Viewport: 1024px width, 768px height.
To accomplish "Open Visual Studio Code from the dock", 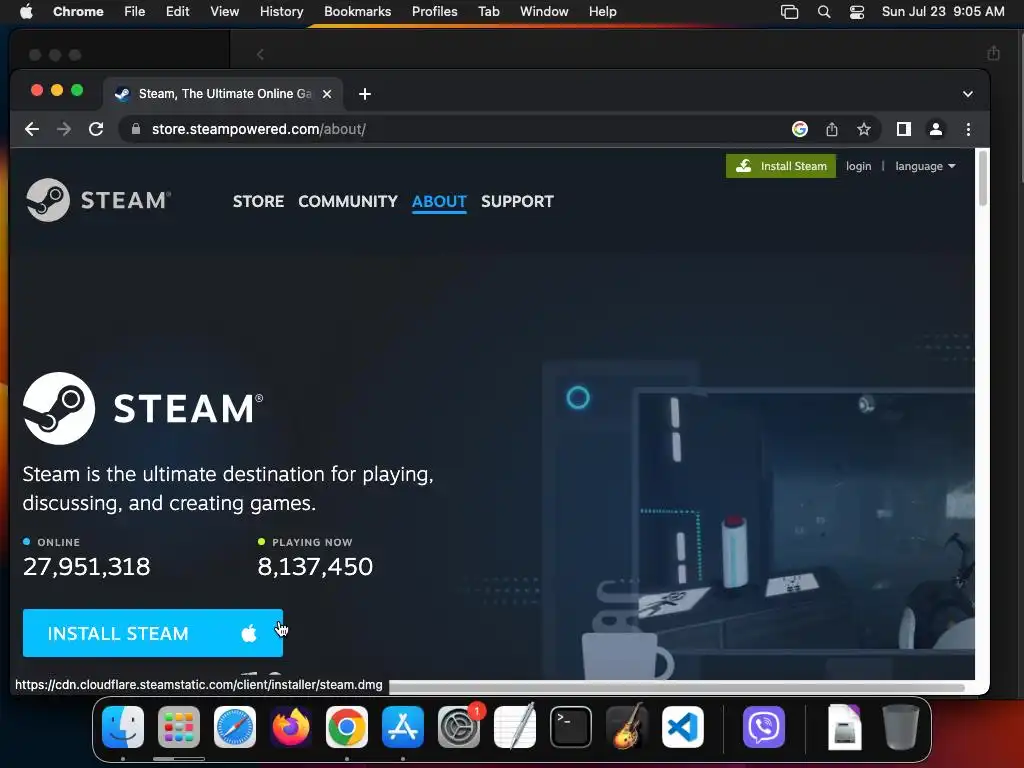I will pos(682,727).
